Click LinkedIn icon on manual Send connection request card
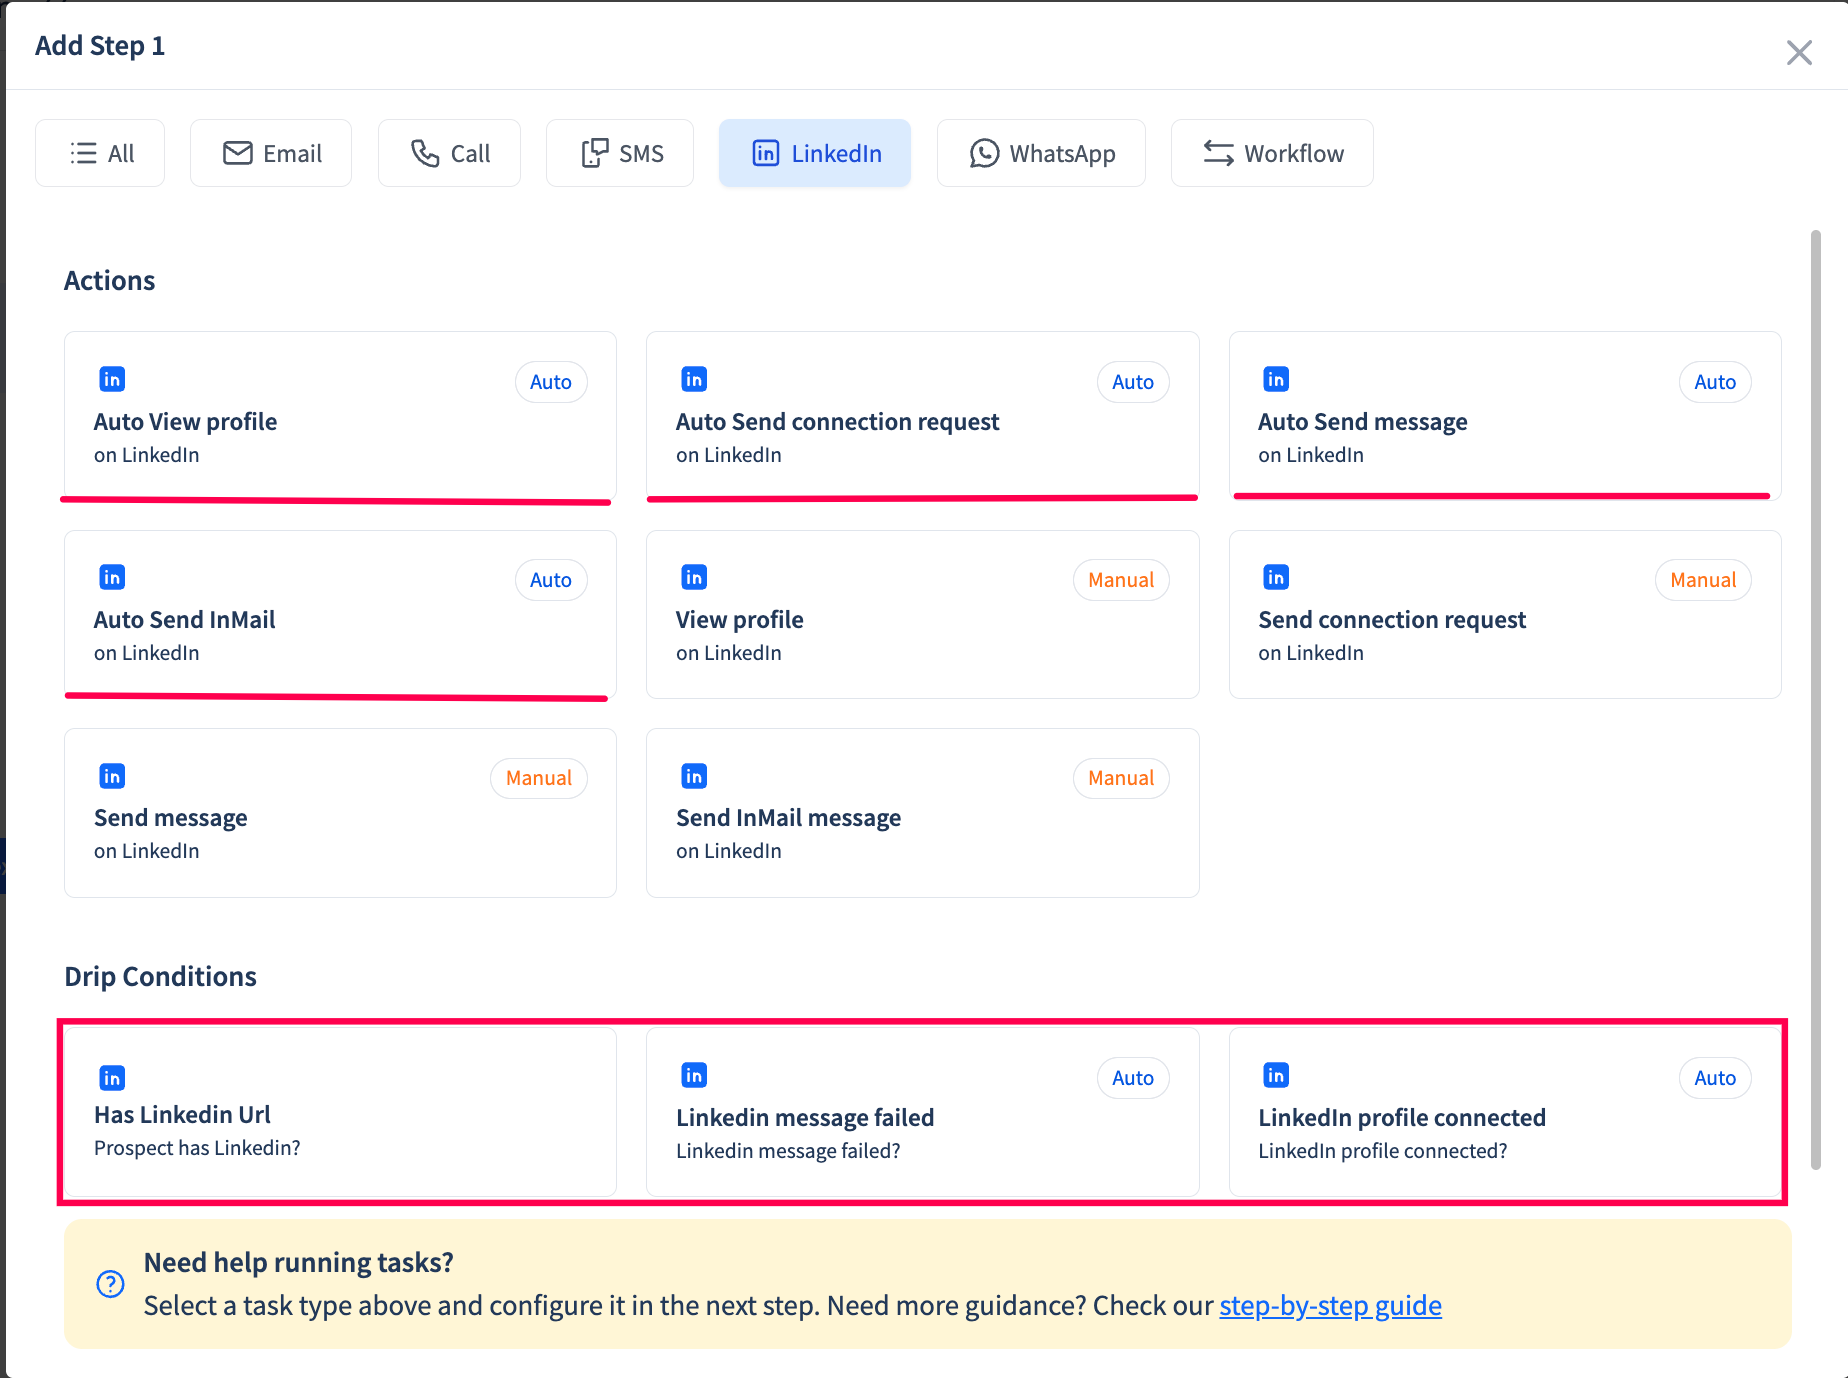The height and width of the screenshot is (1378, 1848). click(x=1276, y=577)
